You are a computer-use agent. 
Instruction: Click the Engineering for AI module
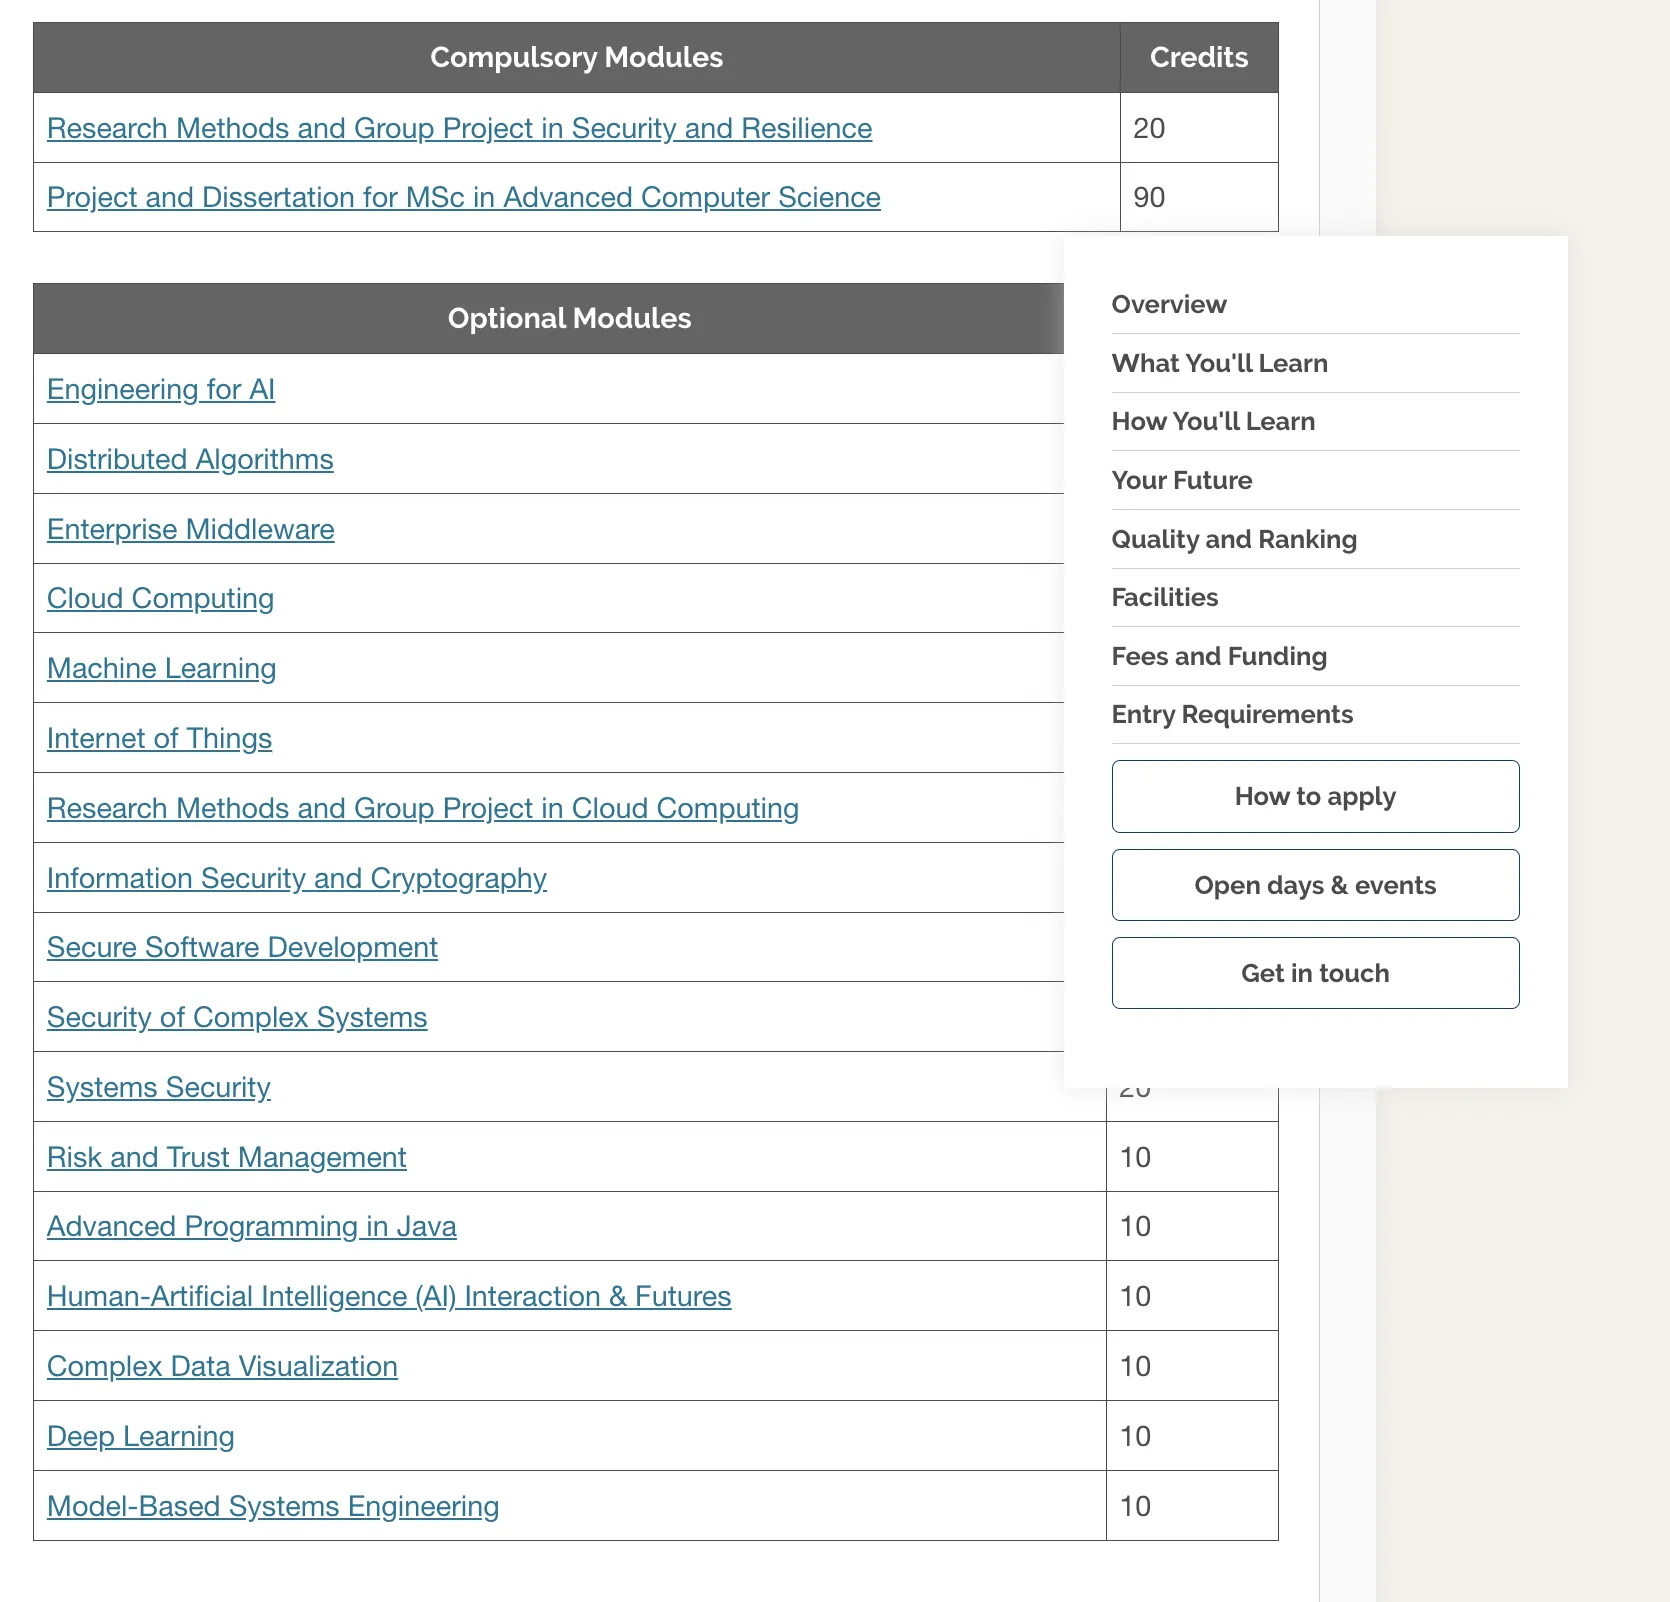[x=161, y=390]
